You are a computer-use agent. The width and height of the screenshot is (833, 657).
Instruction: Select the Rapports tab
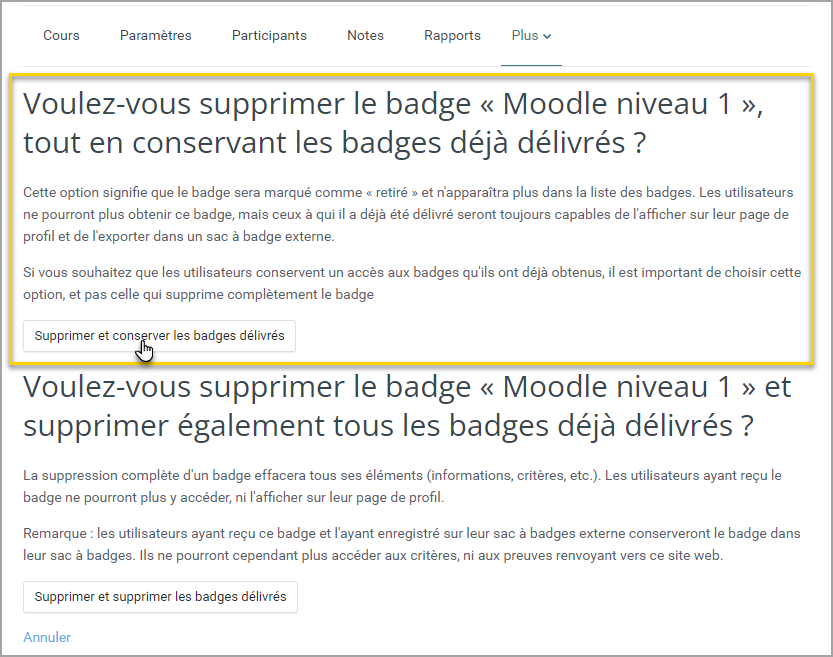coord(452,36)
